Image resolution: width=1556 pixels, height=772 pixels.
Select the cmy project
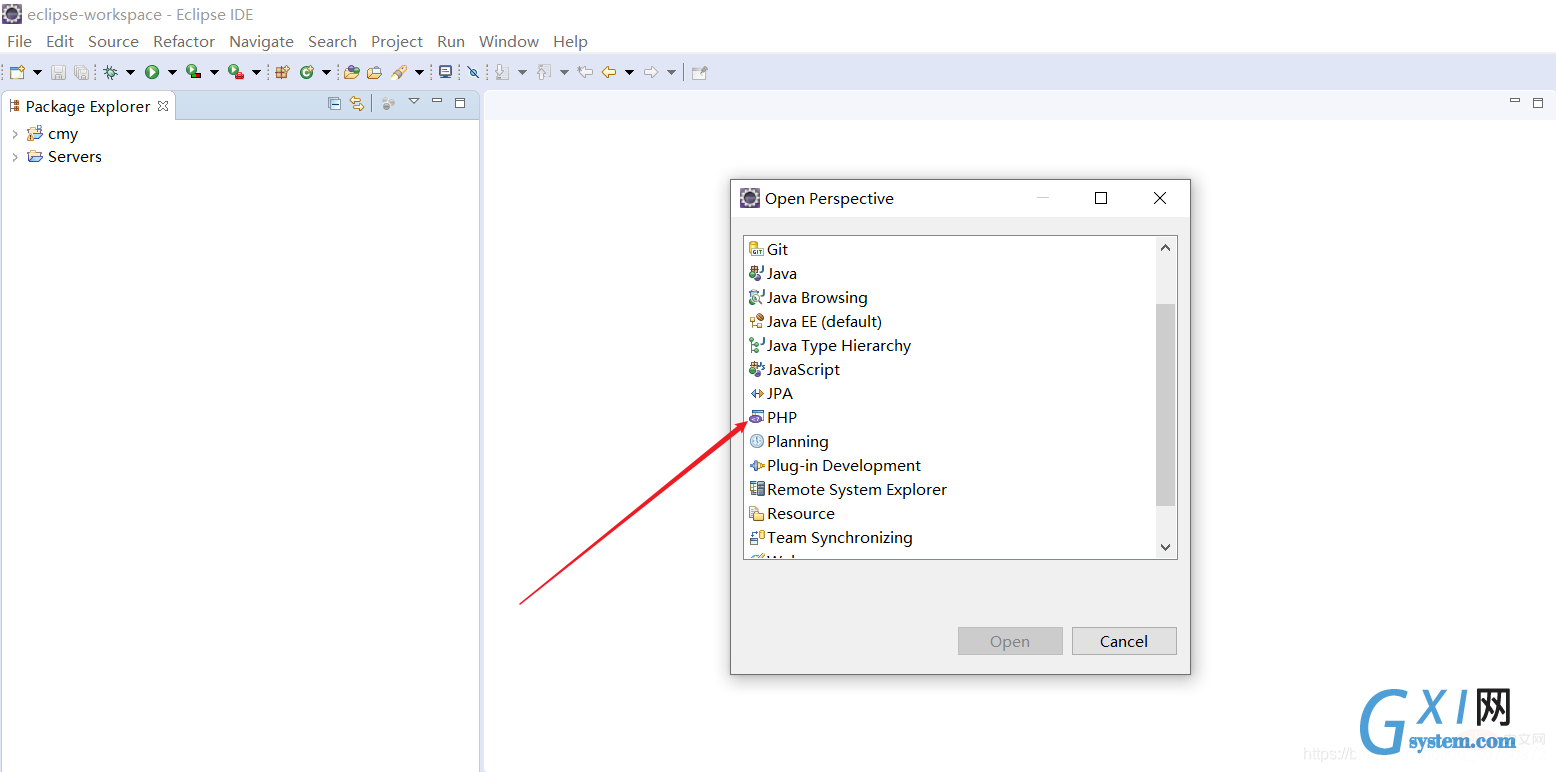tap(53, 134)
